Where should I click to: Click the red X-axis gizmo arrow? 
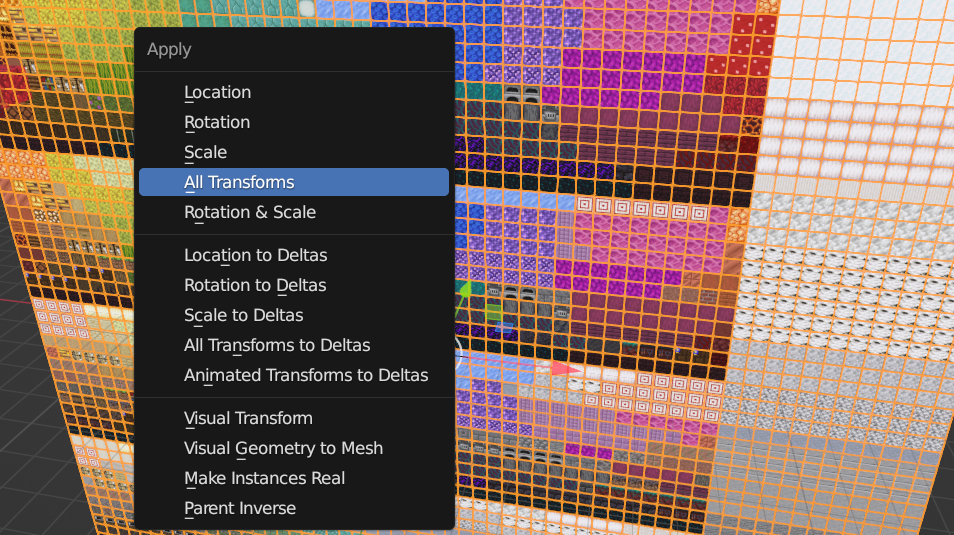click(566, 368)
